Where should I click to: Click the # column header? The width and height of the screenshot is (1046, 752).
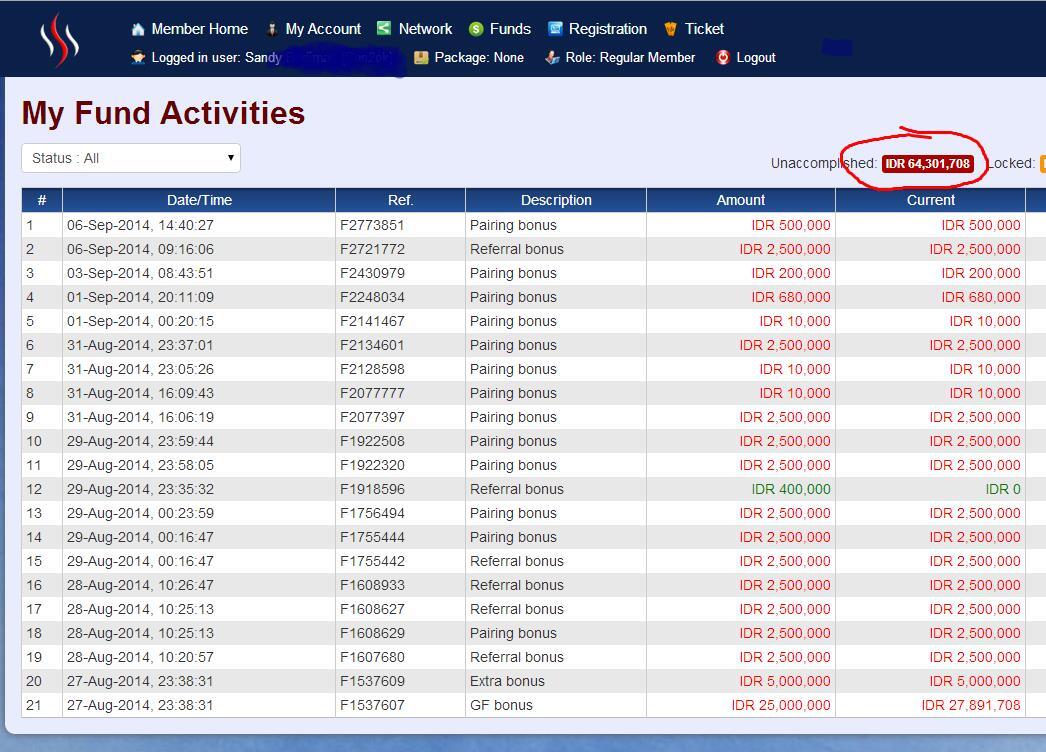click(x=42, y=200)
